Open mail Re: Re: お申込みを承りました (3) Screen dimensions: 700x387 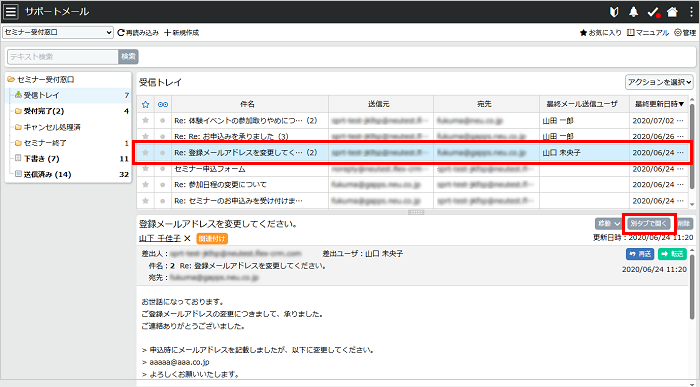[x=231, y=136]
